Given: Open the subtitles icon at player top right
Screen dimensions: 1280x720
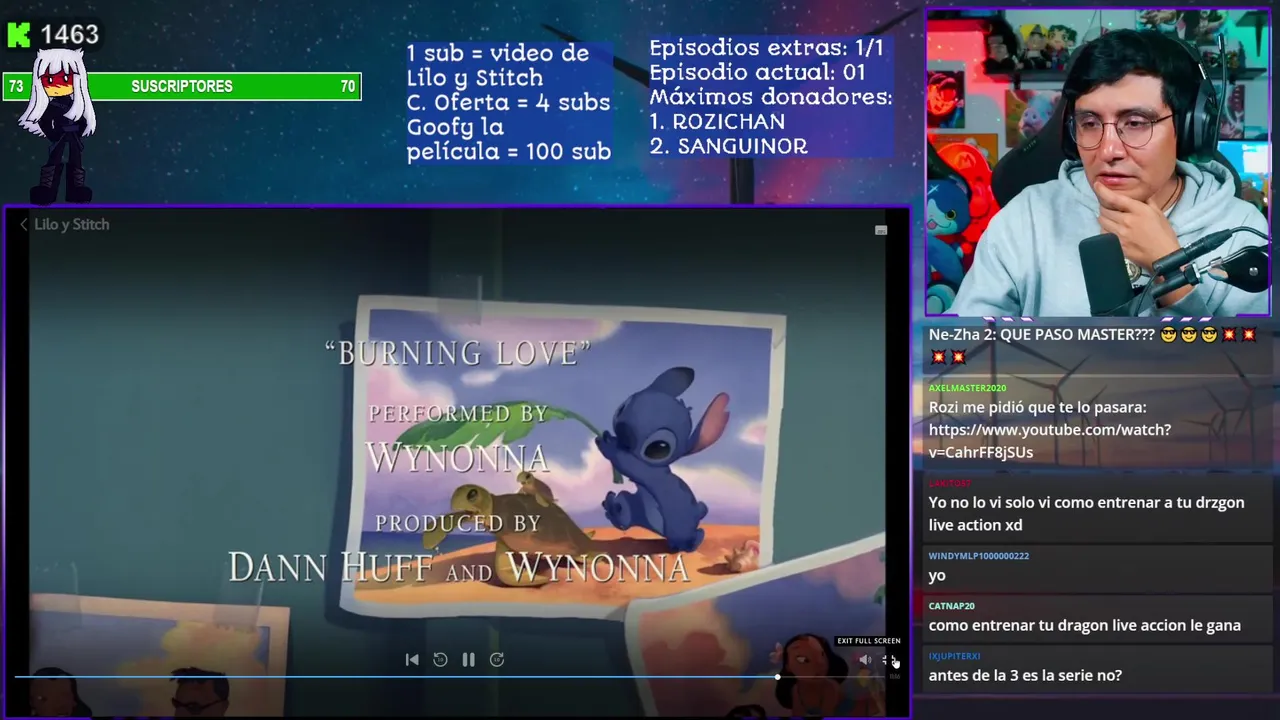Looking at the screenshot, I should pos(881,230).
